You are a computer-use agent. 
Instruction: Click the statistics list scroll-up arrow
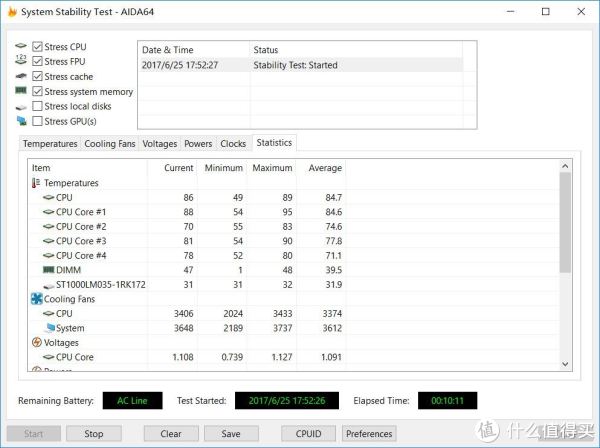[x=565, y=166]
